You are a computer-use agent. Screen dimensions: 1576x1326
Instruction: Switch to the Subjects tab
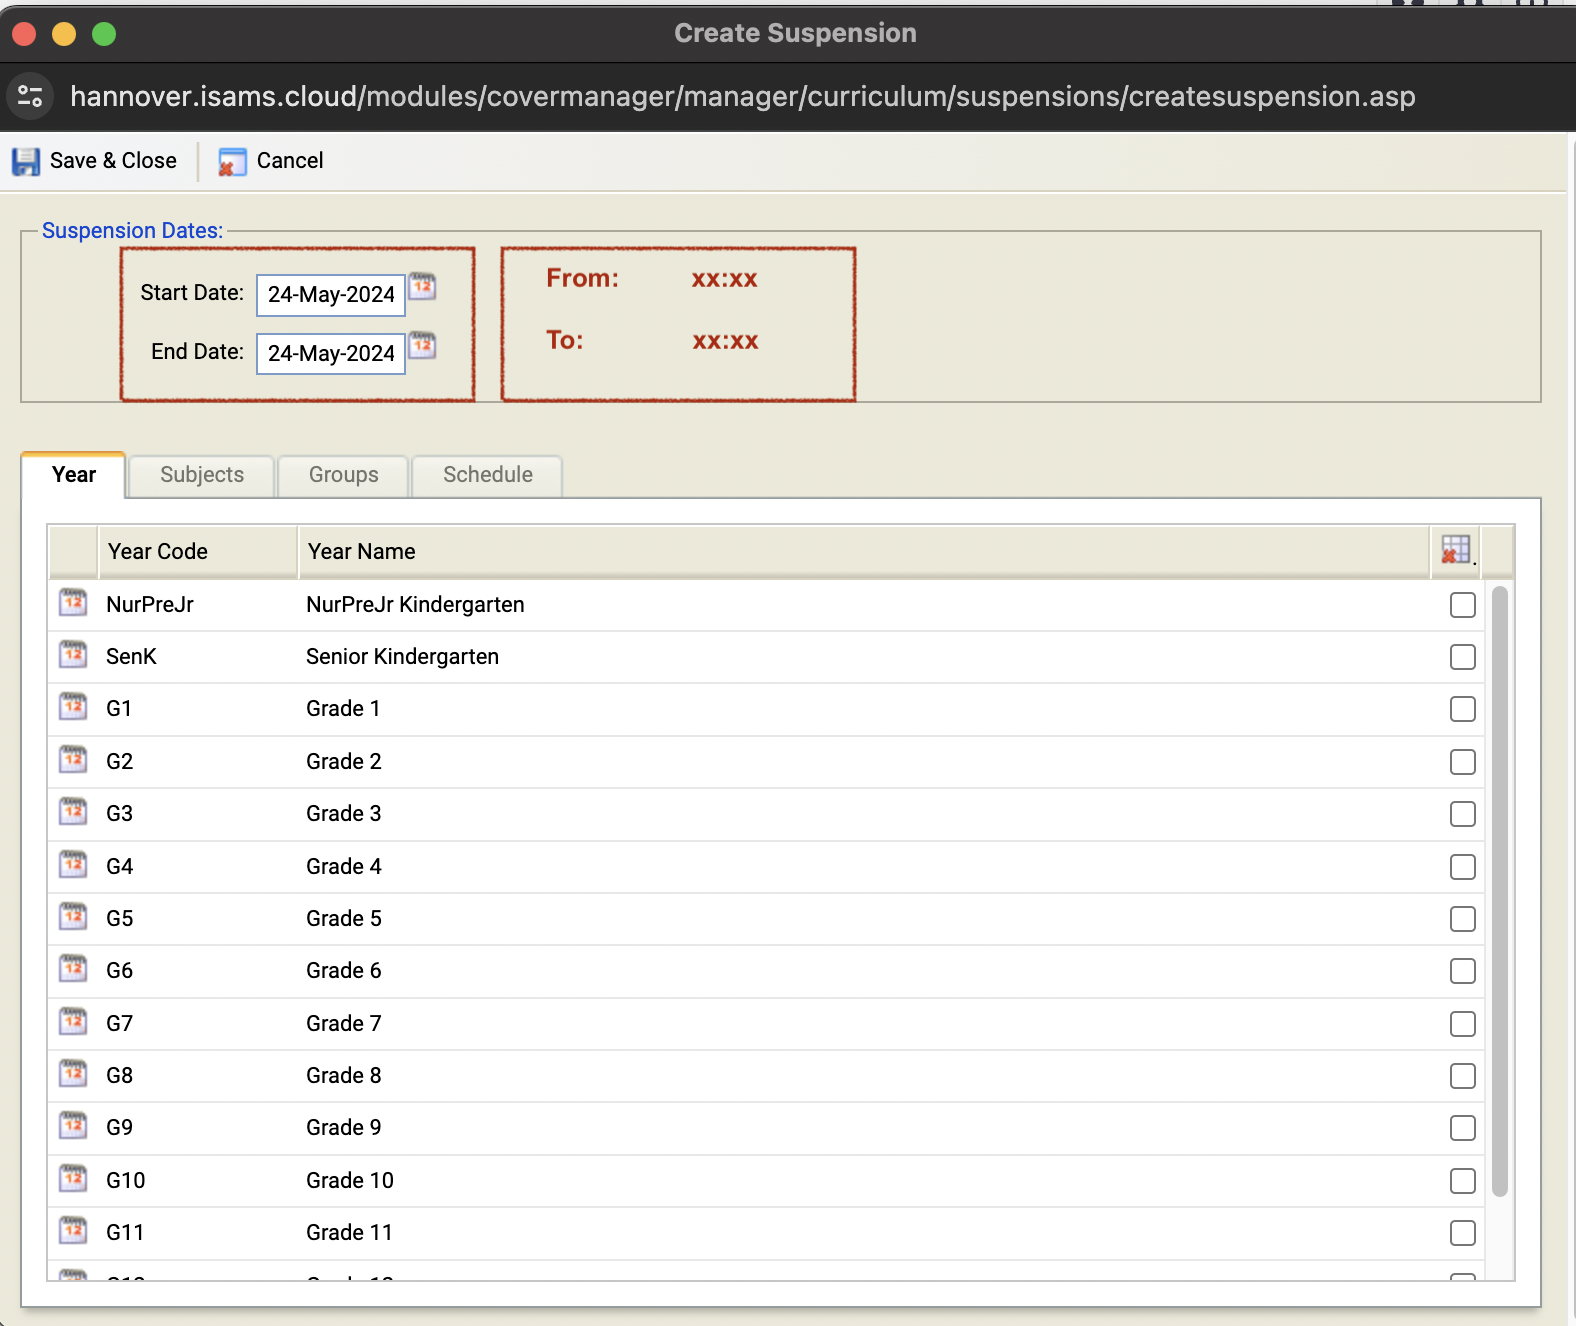[x=202, y=475]
